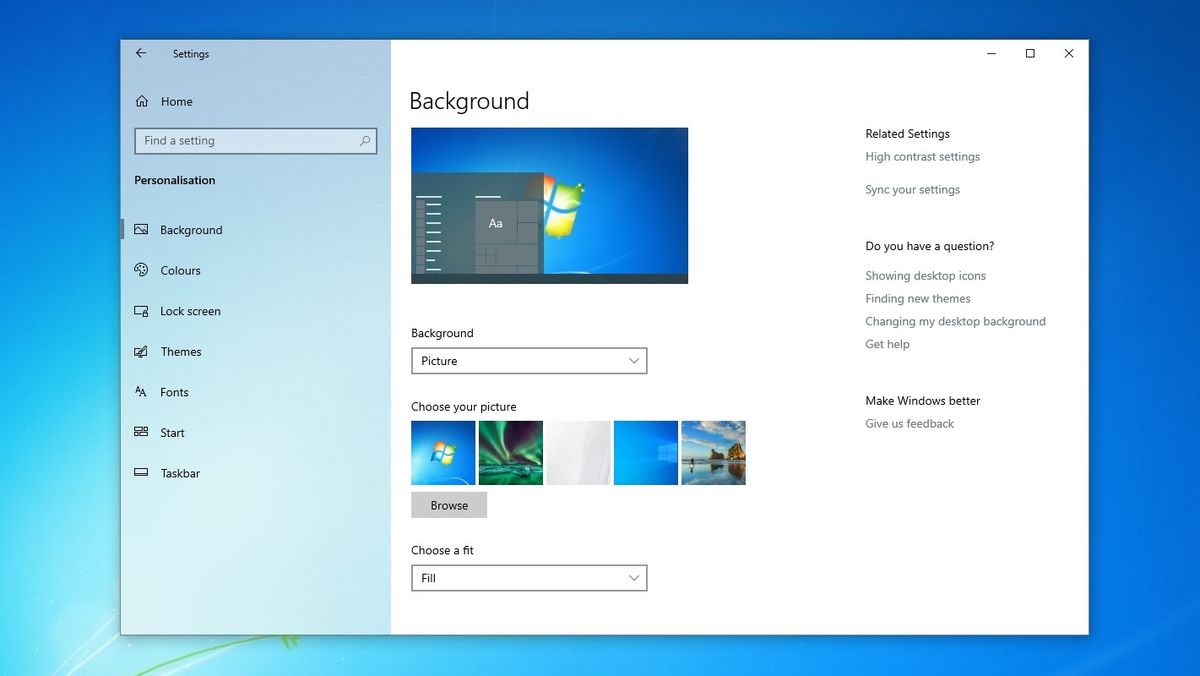Click 'Sync your settings'
The image size is (1200, 676).
click(x=912, y=189)
